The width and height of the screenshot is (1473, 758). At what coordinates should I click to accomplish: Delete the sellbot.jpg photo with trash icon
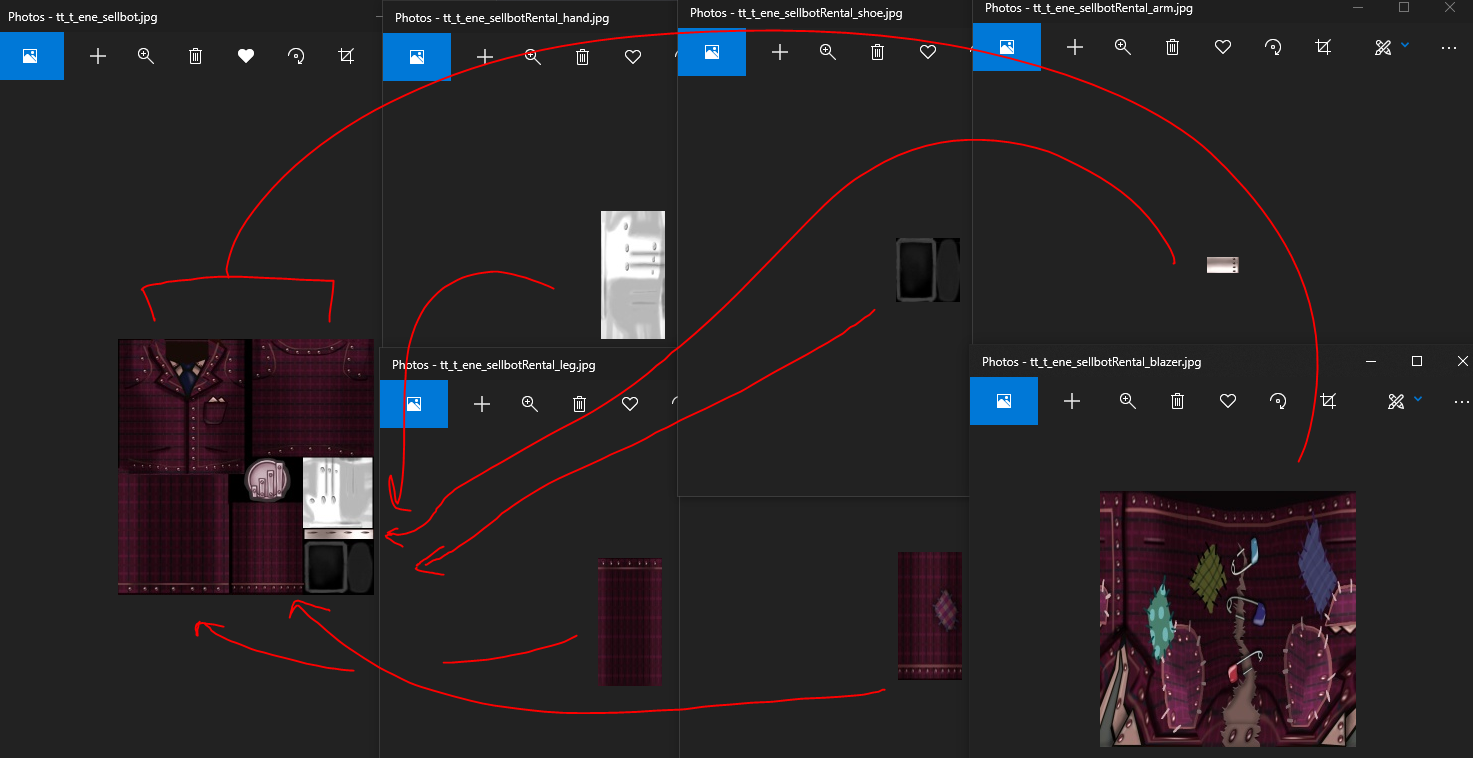click(196, 56)
